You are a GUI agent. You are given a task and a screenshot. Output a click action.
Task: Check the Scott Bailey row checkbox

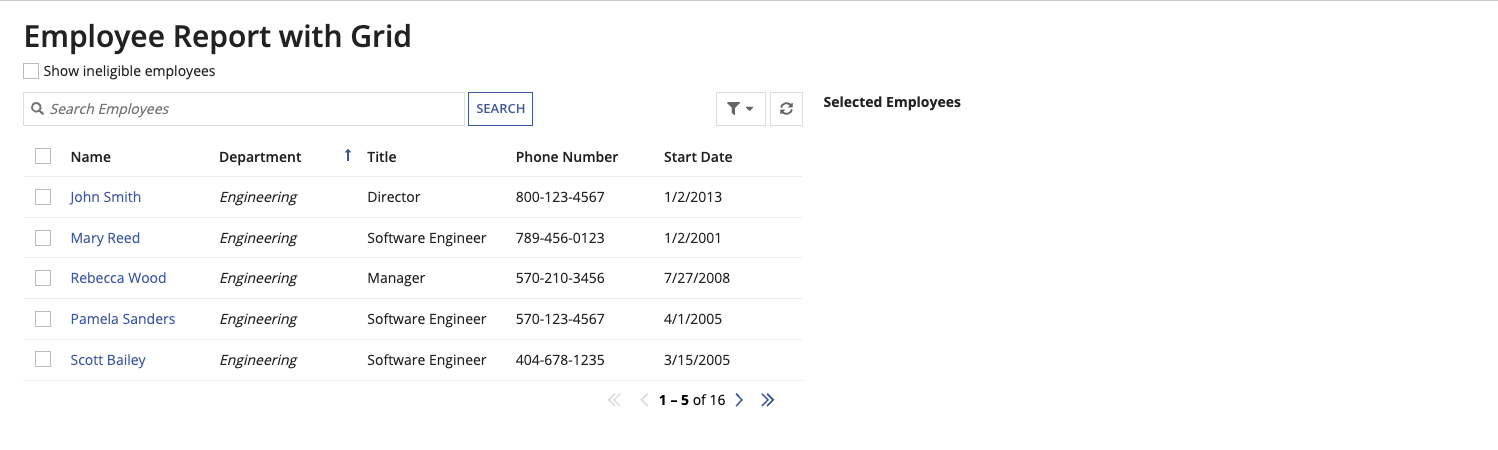tap(43, 359)
